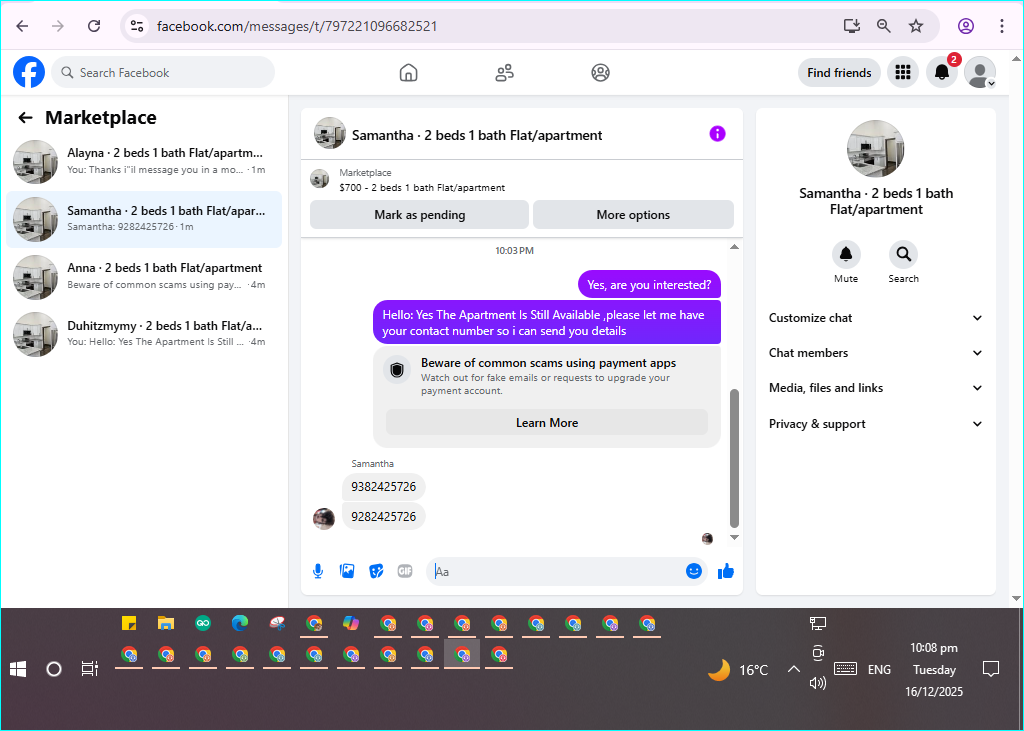1024x731 pixels.
Task: Click the purple conversation info icon
Action: [x=717, y=134]
